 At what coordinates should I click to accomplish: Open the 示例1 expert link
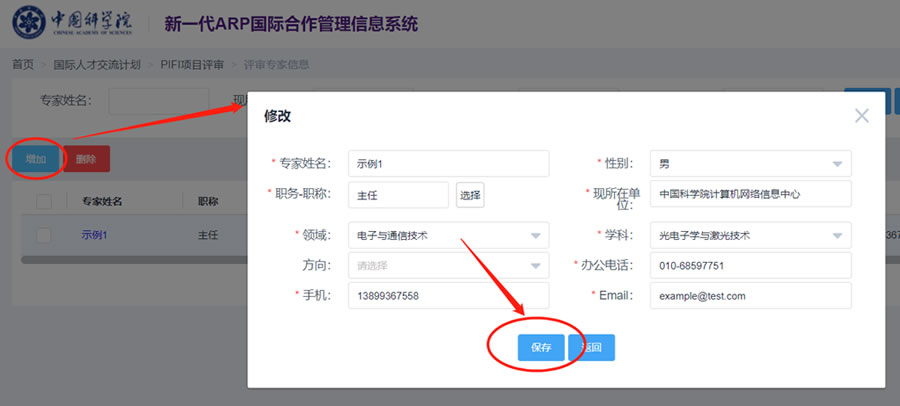(94, 236)
